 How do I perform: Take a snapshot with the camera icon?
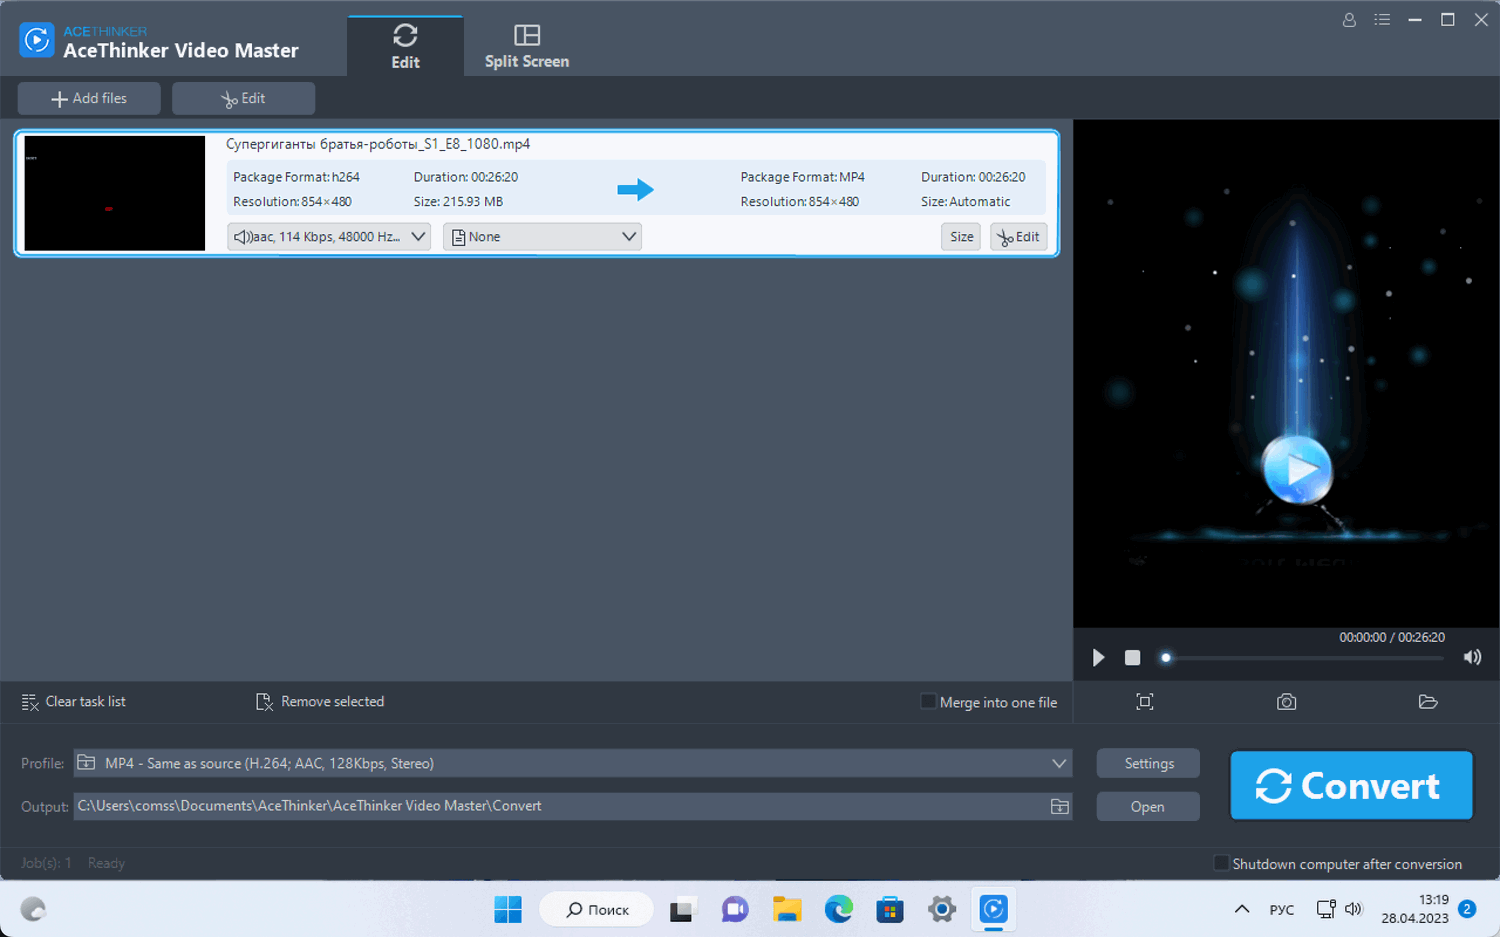[1287, 702]
